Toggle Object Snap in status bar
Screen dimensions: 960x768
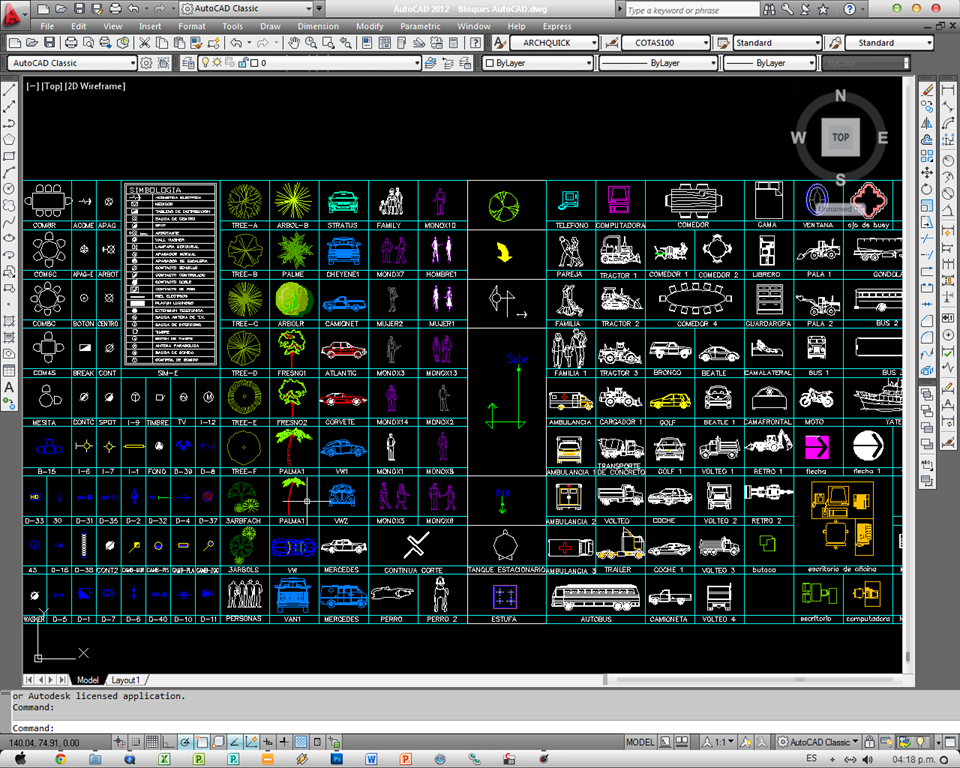click(x=202, y=742)
